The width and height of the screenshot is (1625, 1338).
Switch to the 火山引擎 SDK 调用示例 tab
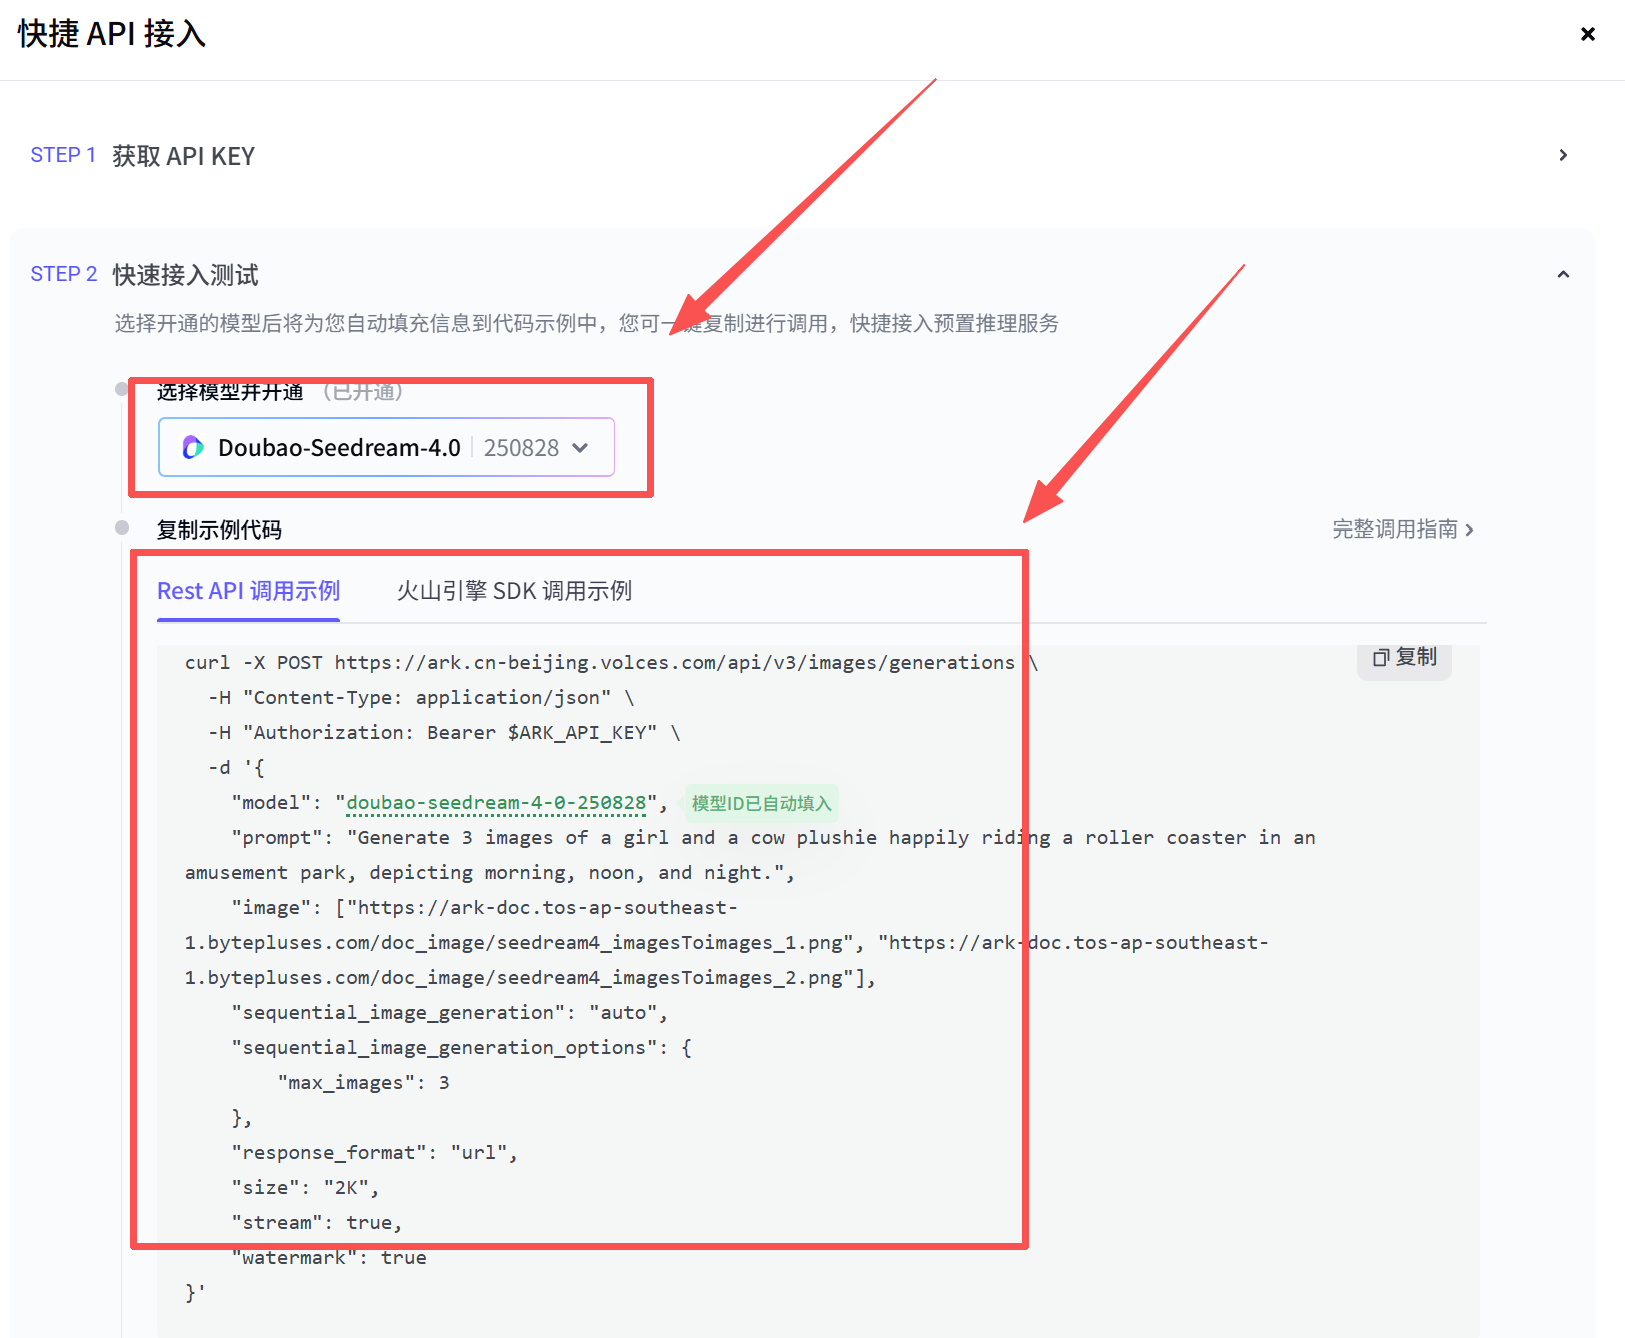(x=514, y=591)
